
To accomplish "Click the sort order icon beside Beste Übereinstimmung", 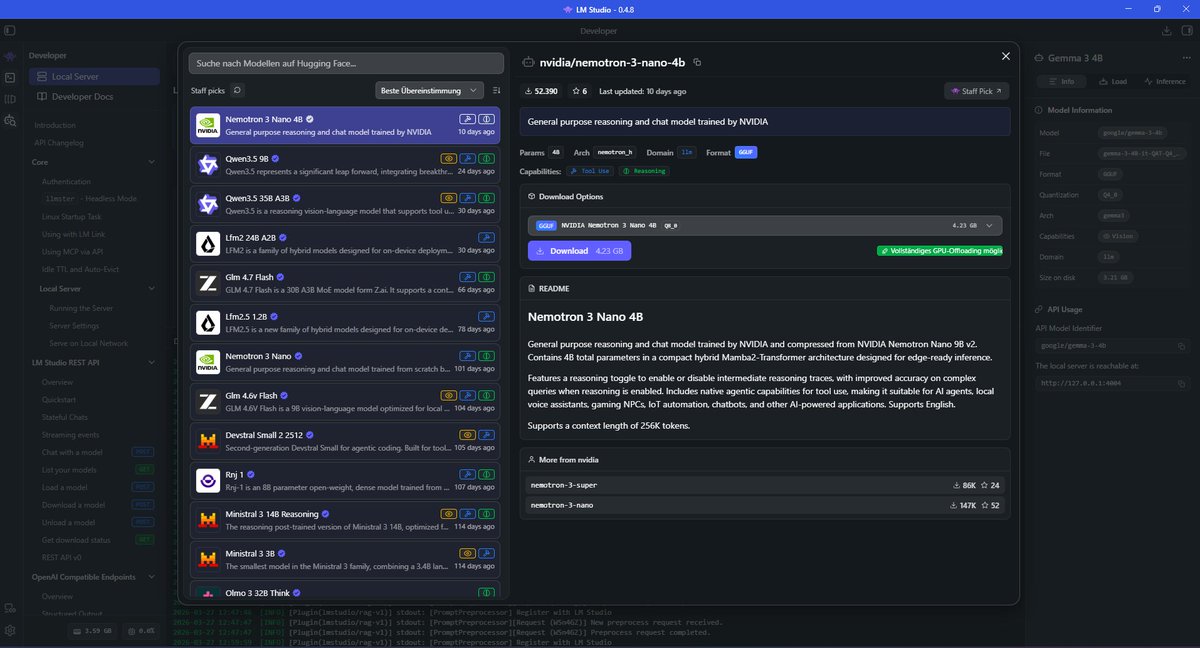I will click(497, 90).
